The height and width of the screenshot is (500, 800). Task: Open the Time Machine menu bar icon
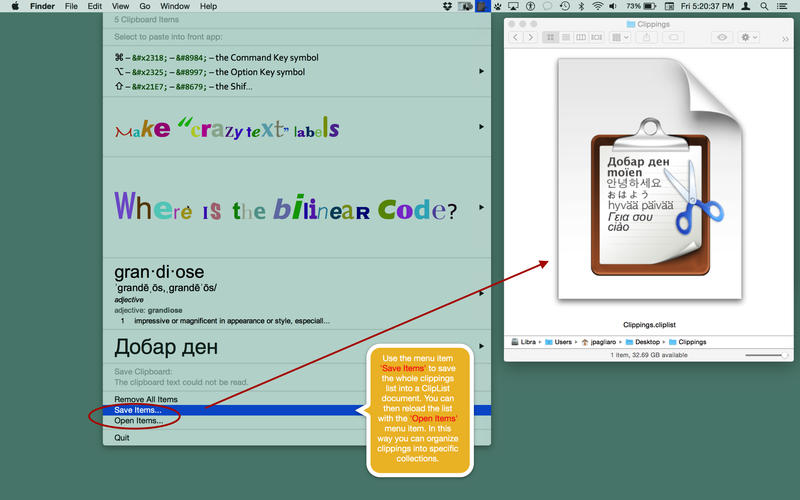(x=564, y=6)
